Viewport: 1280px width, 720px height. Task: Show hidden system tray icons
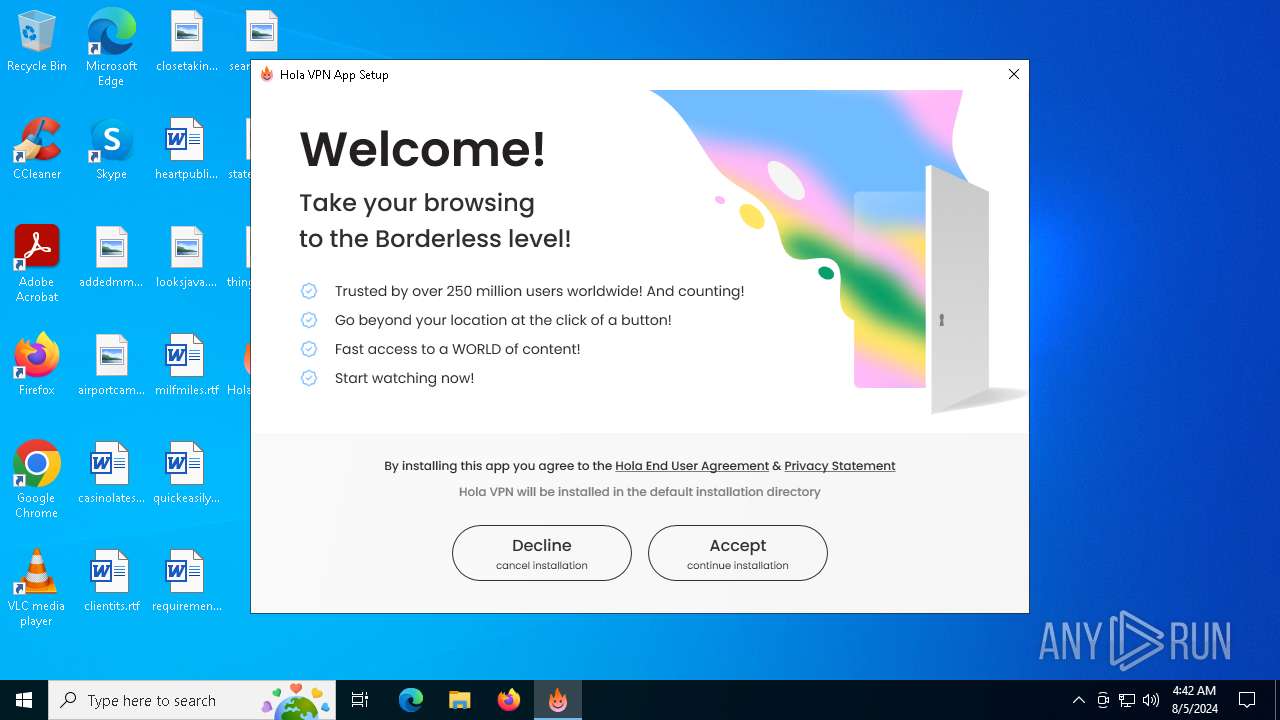1078,700
